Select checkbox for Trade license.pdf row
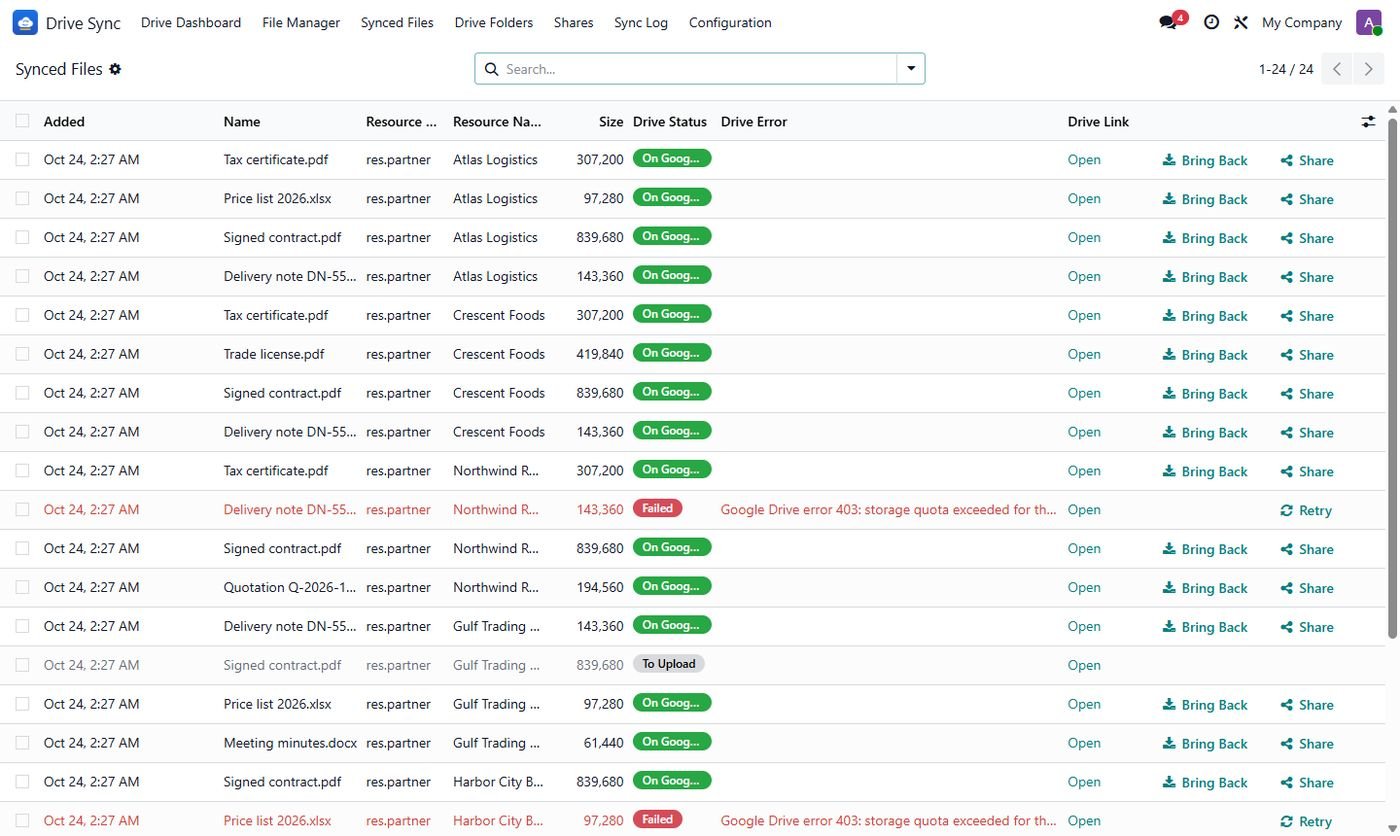The width and height of the screenshot is (1400, 836). (22, 354)
